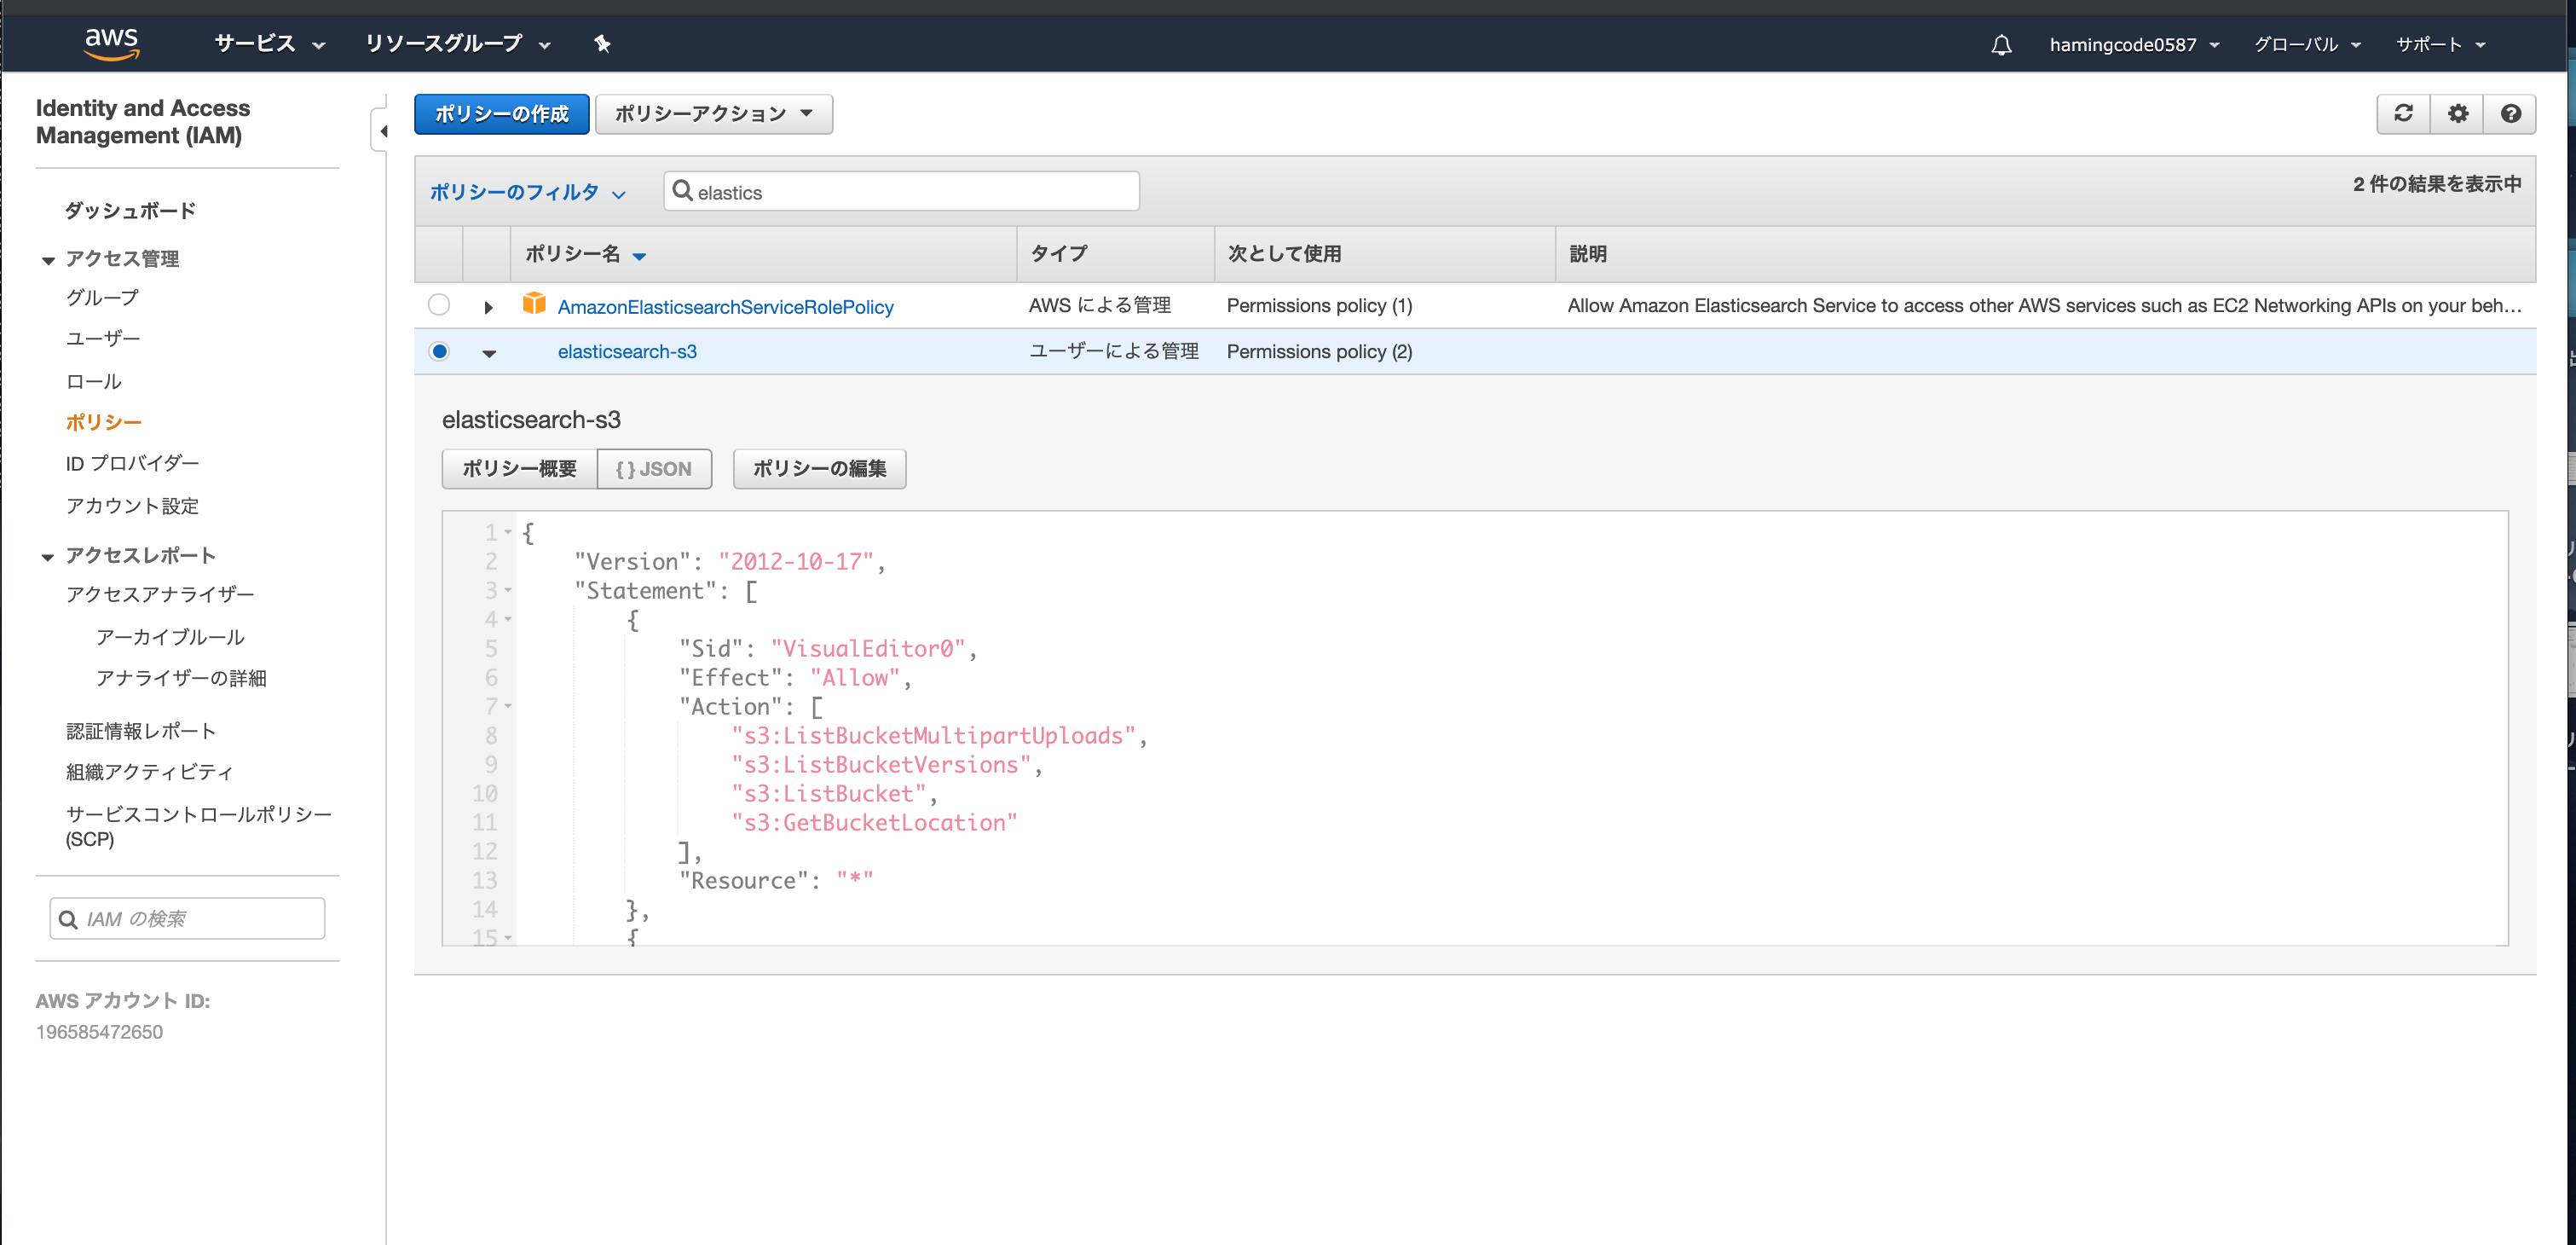Open the サポート dropdown
This screenshot has height=1245, width=2576.
coord(2440,45)
